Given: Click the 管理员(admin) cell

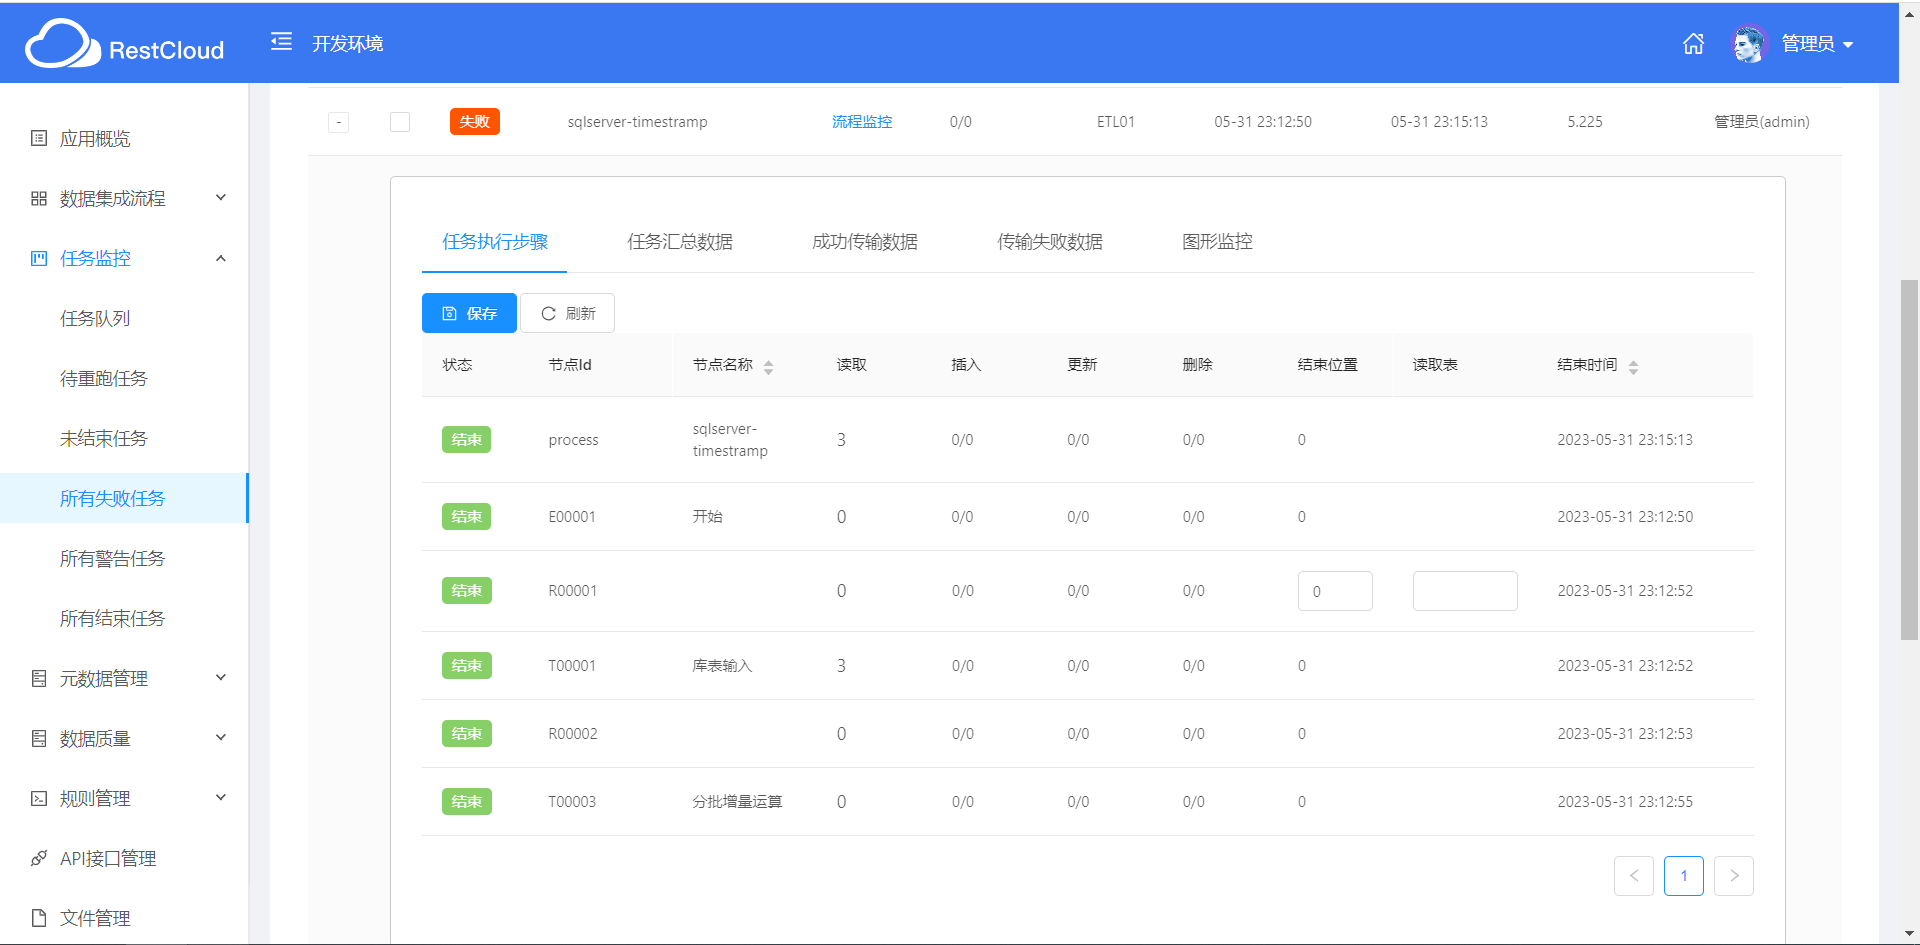Looking at the screenshot, I should [x=1762, y=122].
